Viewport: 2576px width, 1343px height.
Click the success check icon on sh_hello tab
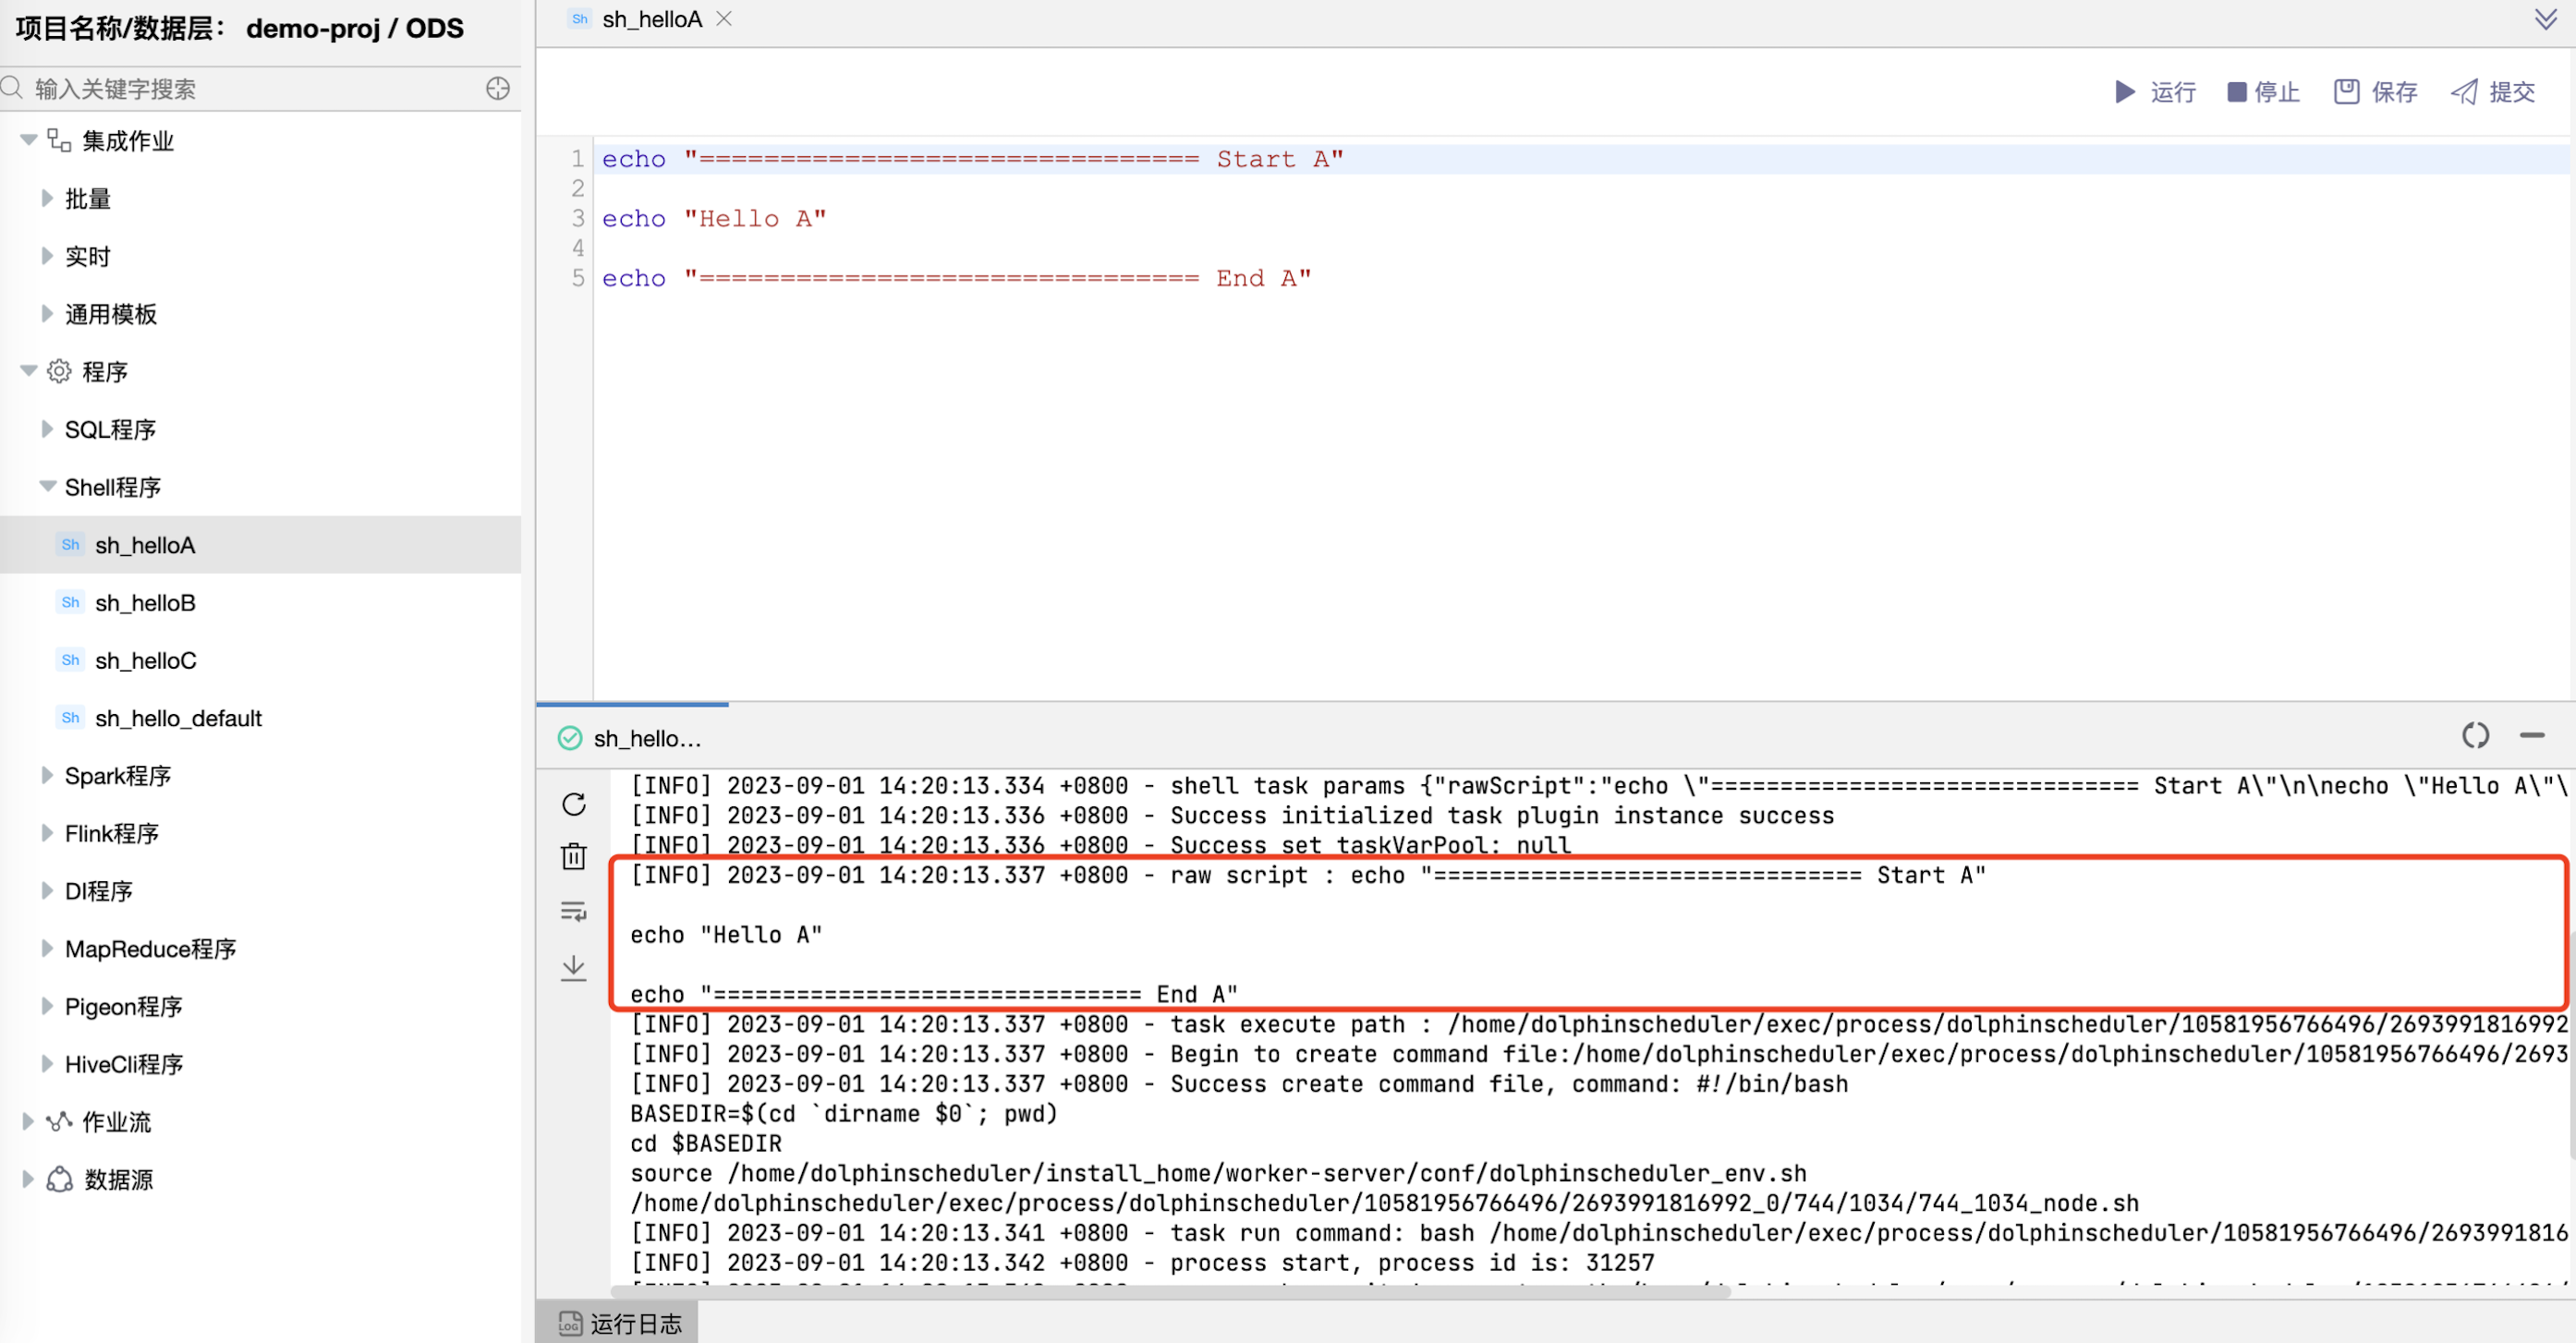(569, 738)
